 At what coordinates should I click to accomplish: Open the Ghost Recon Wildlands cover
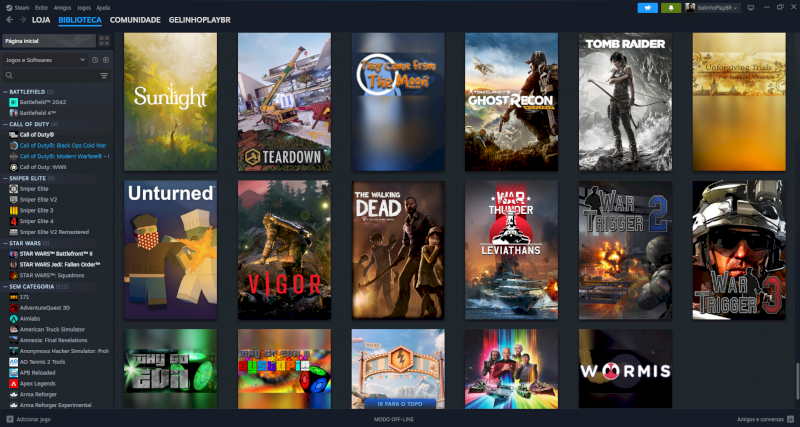point(511,102)
